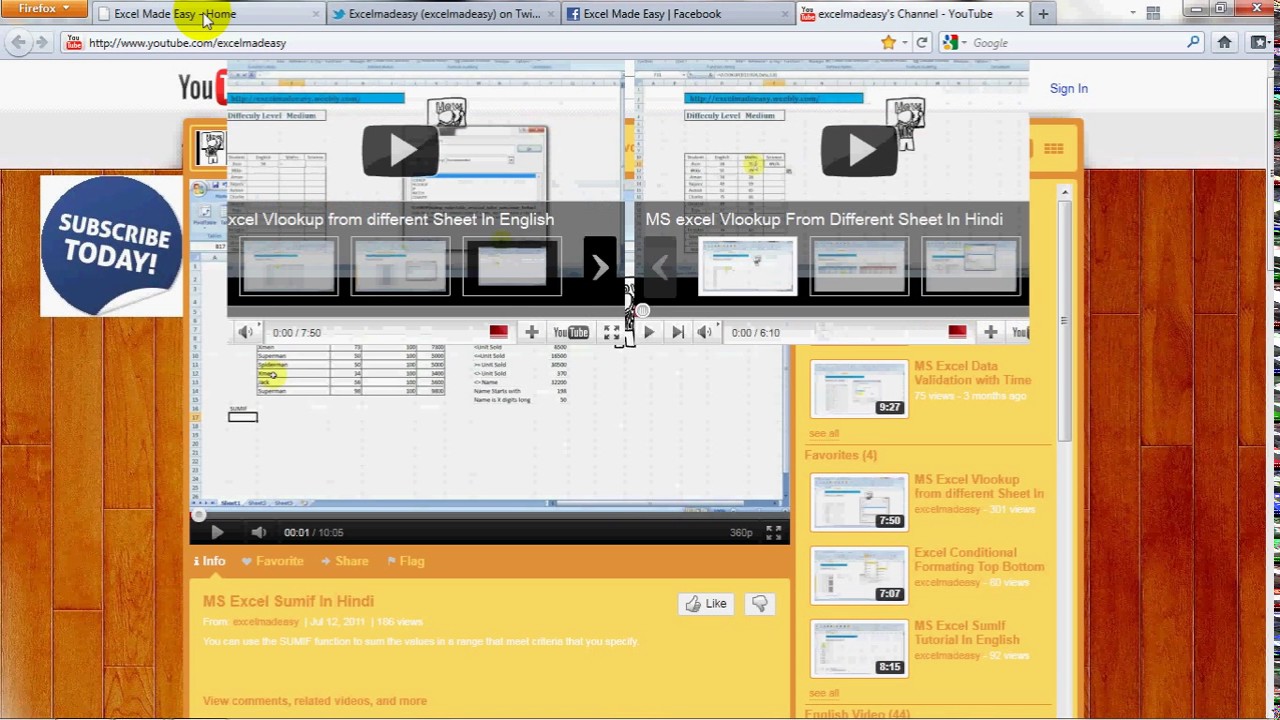The height and width of the screenshot is (720, 1280).
Task: Click Share under the video
Action: tap(343, 561)
